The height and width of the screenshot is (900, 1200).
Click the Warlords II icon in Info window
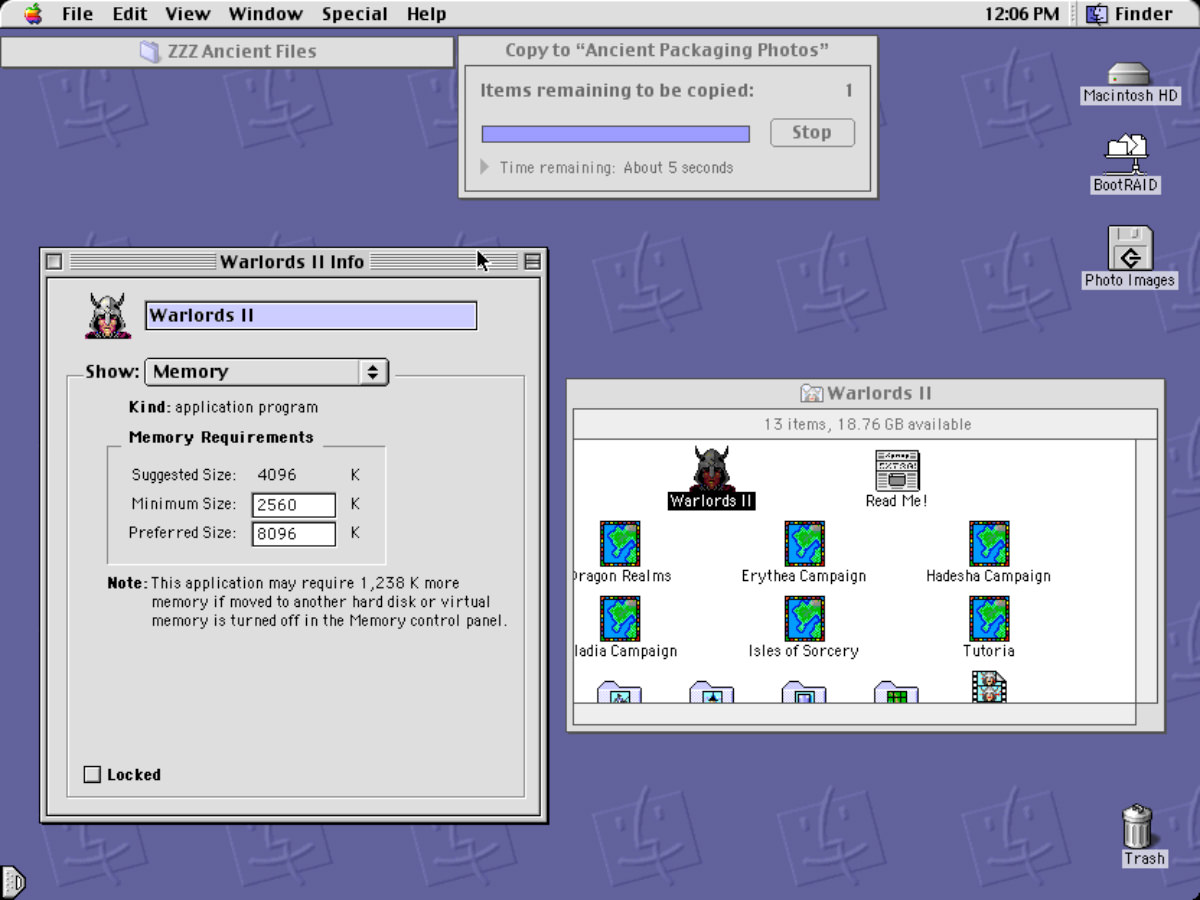108,316
